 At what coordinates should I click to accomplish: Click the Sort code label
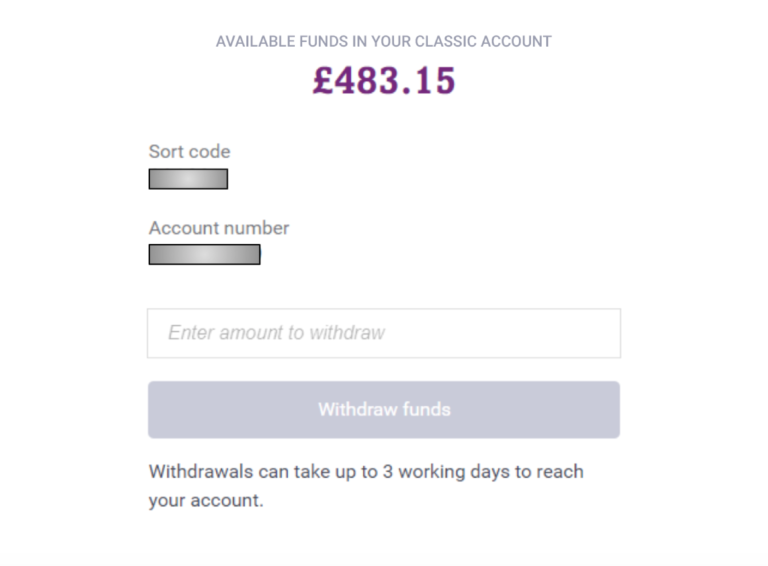pyautogui.click(x=190, y=152)
